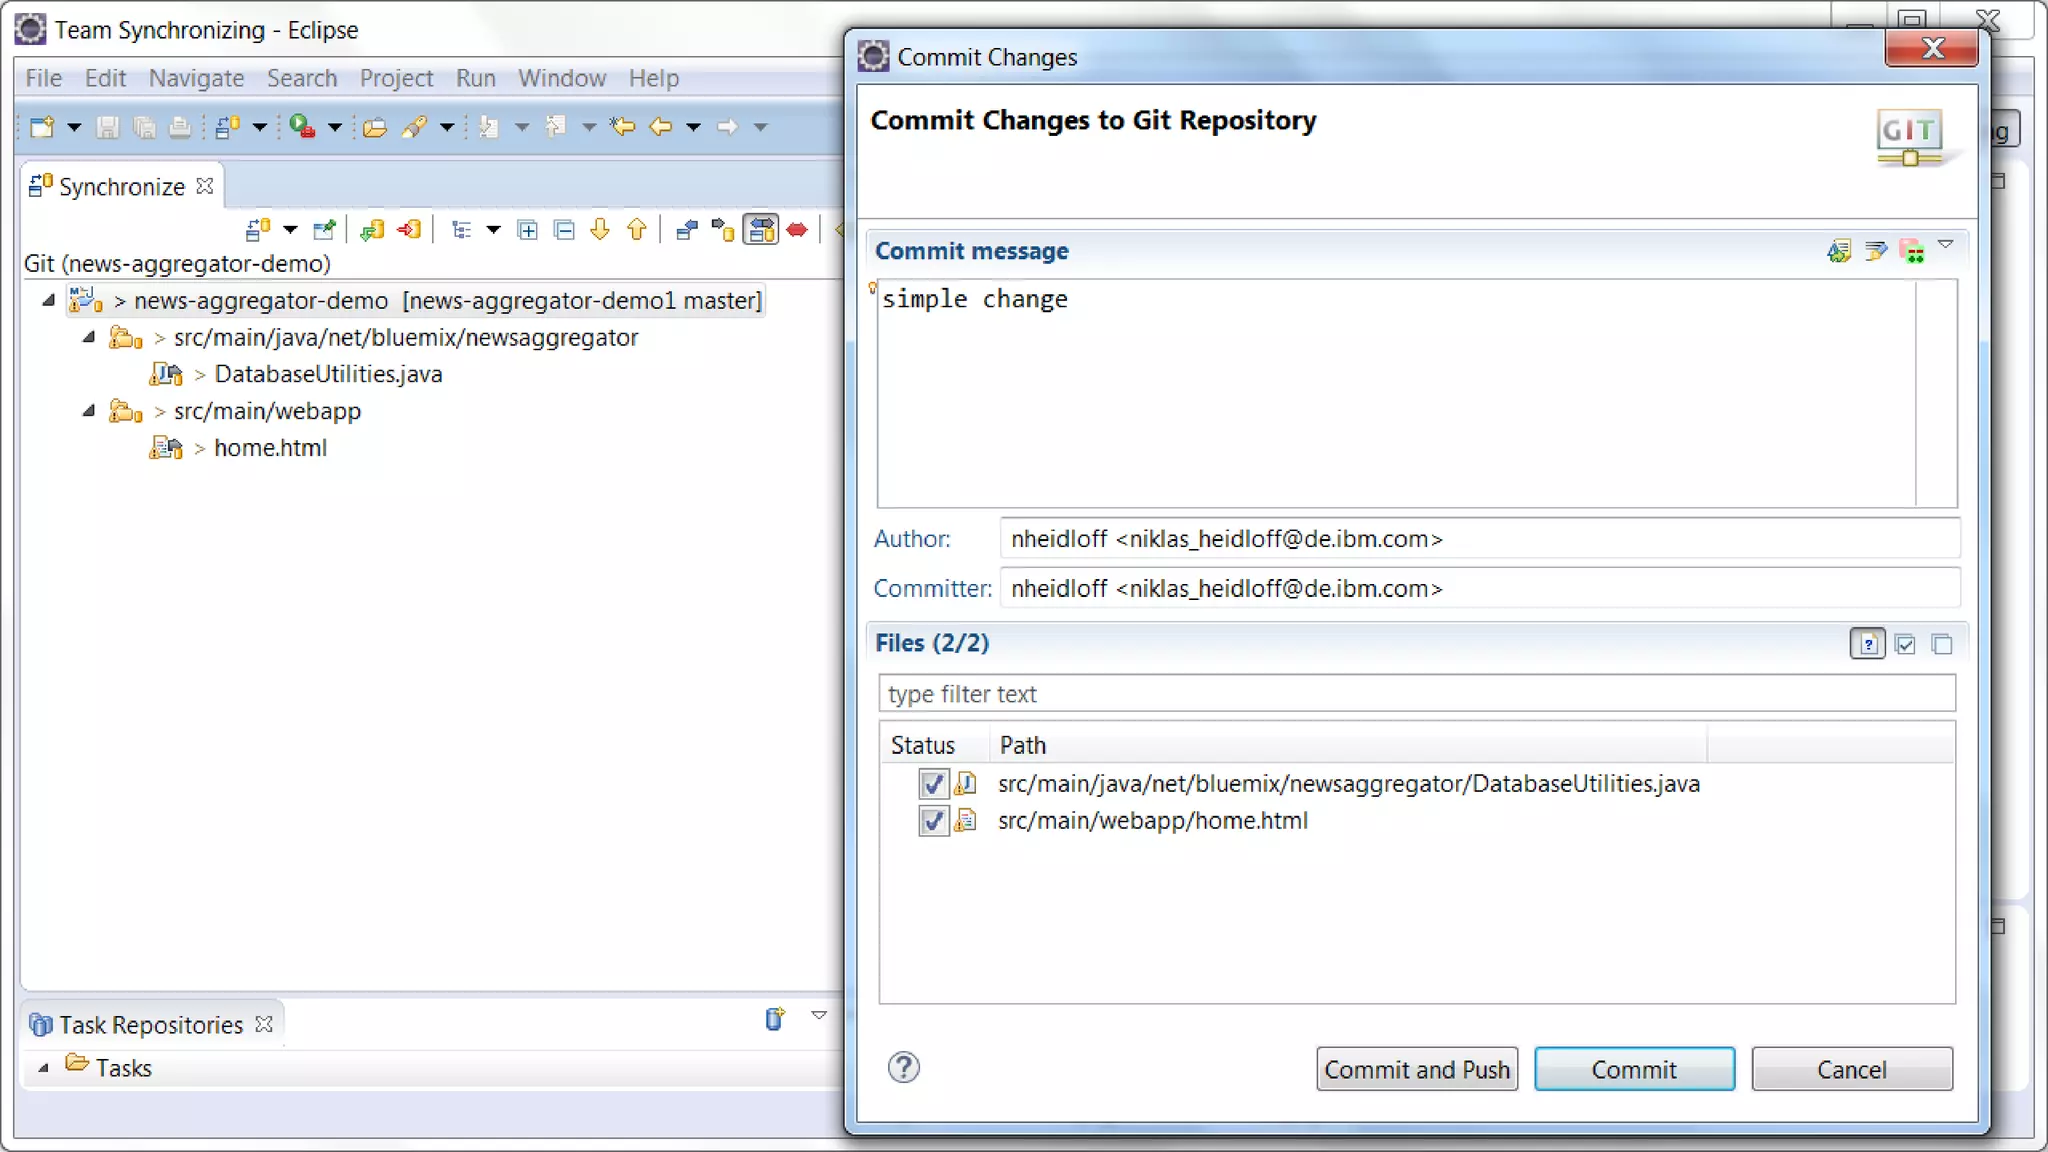The height and width of the screenshot is (1152, 2048).
Task: Collapse src/main/webapp folder node
Action: pyautogui.click(x=88, y=411)
